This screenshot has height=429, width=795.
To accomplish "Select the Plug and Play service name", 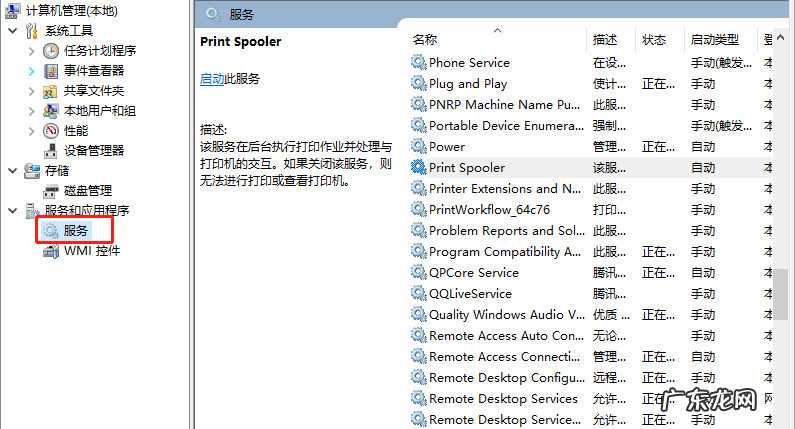I will point(468,84).
